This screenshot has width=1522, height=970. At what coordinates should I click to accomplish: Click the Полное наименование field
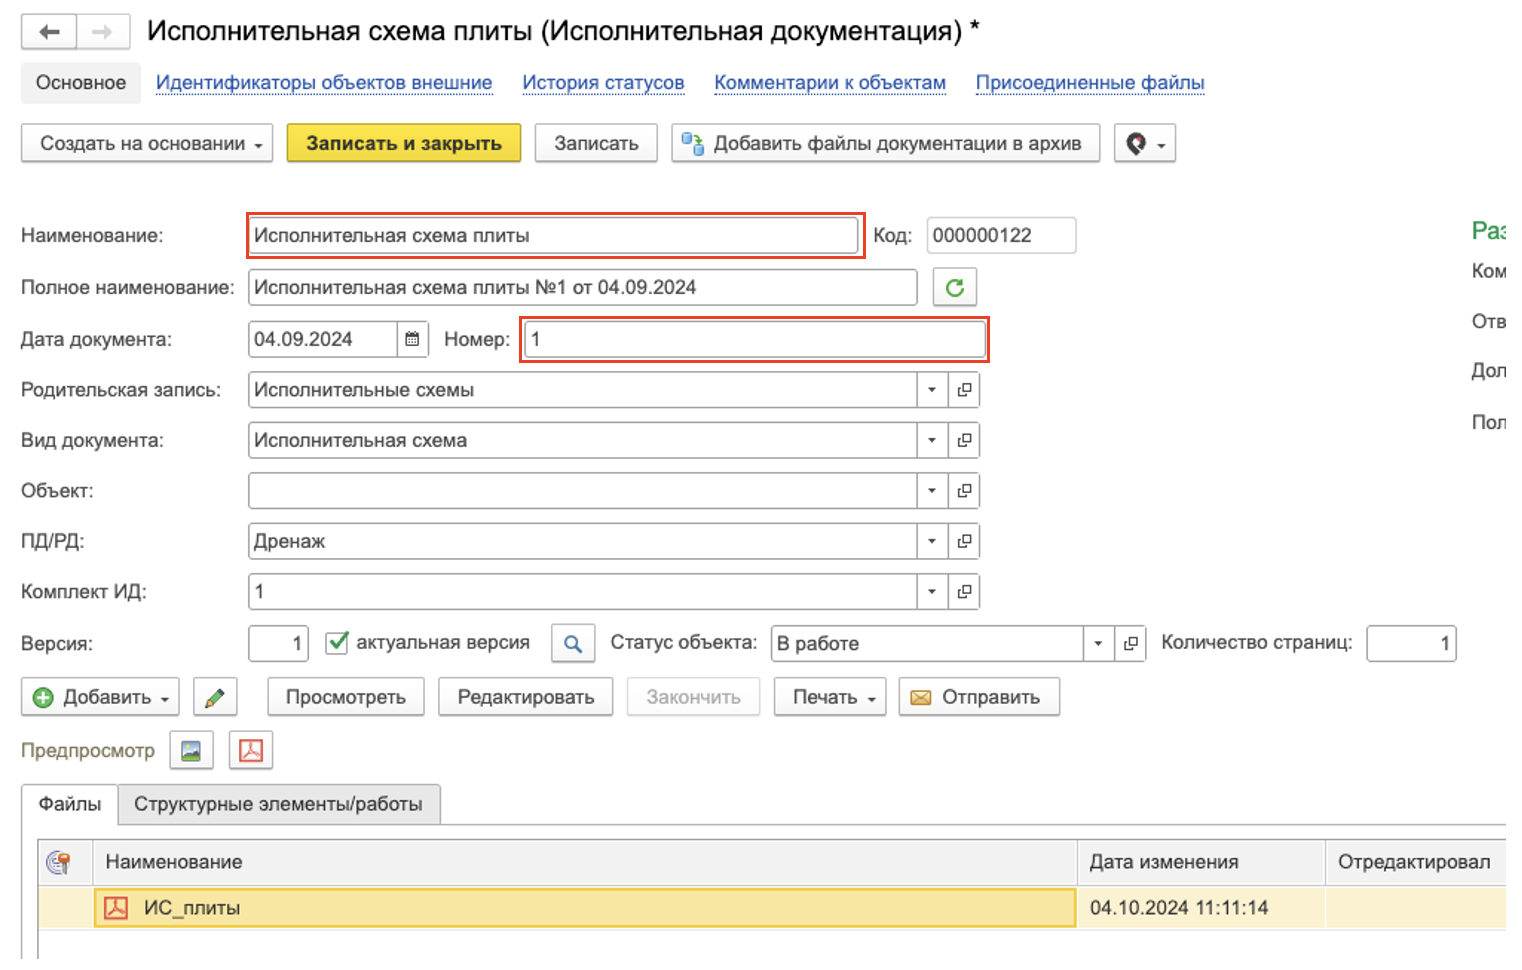tap(582, 287)
